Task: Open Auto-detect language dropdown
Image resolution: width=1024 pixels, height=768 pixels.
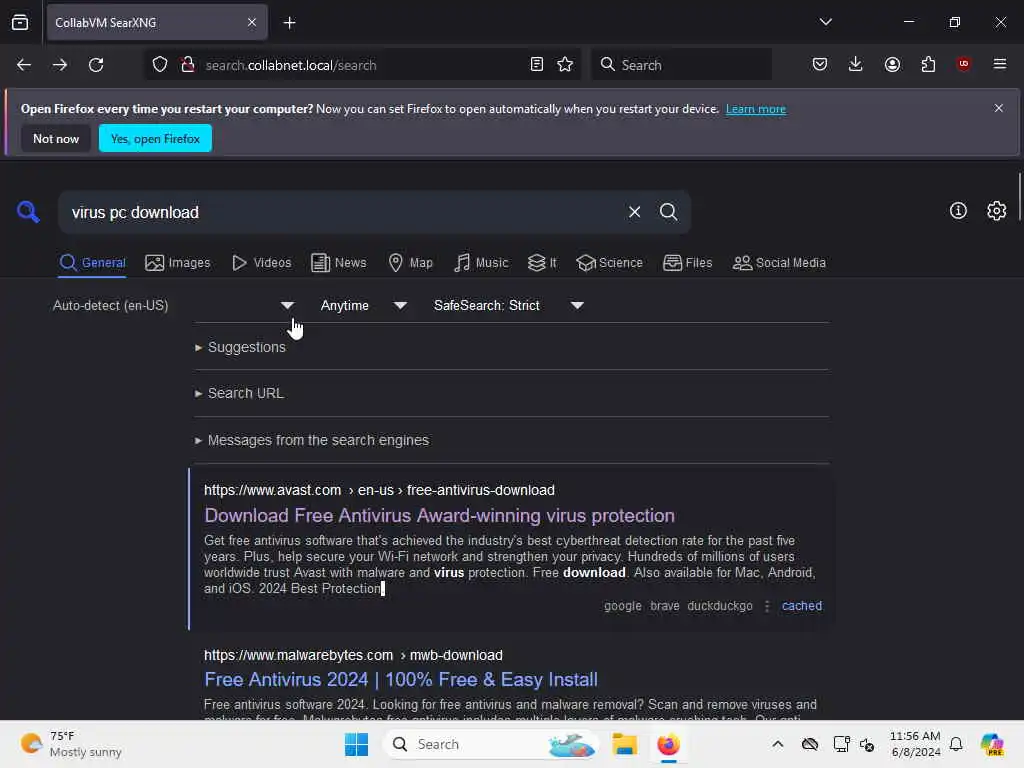Action: tap(174, 306)
